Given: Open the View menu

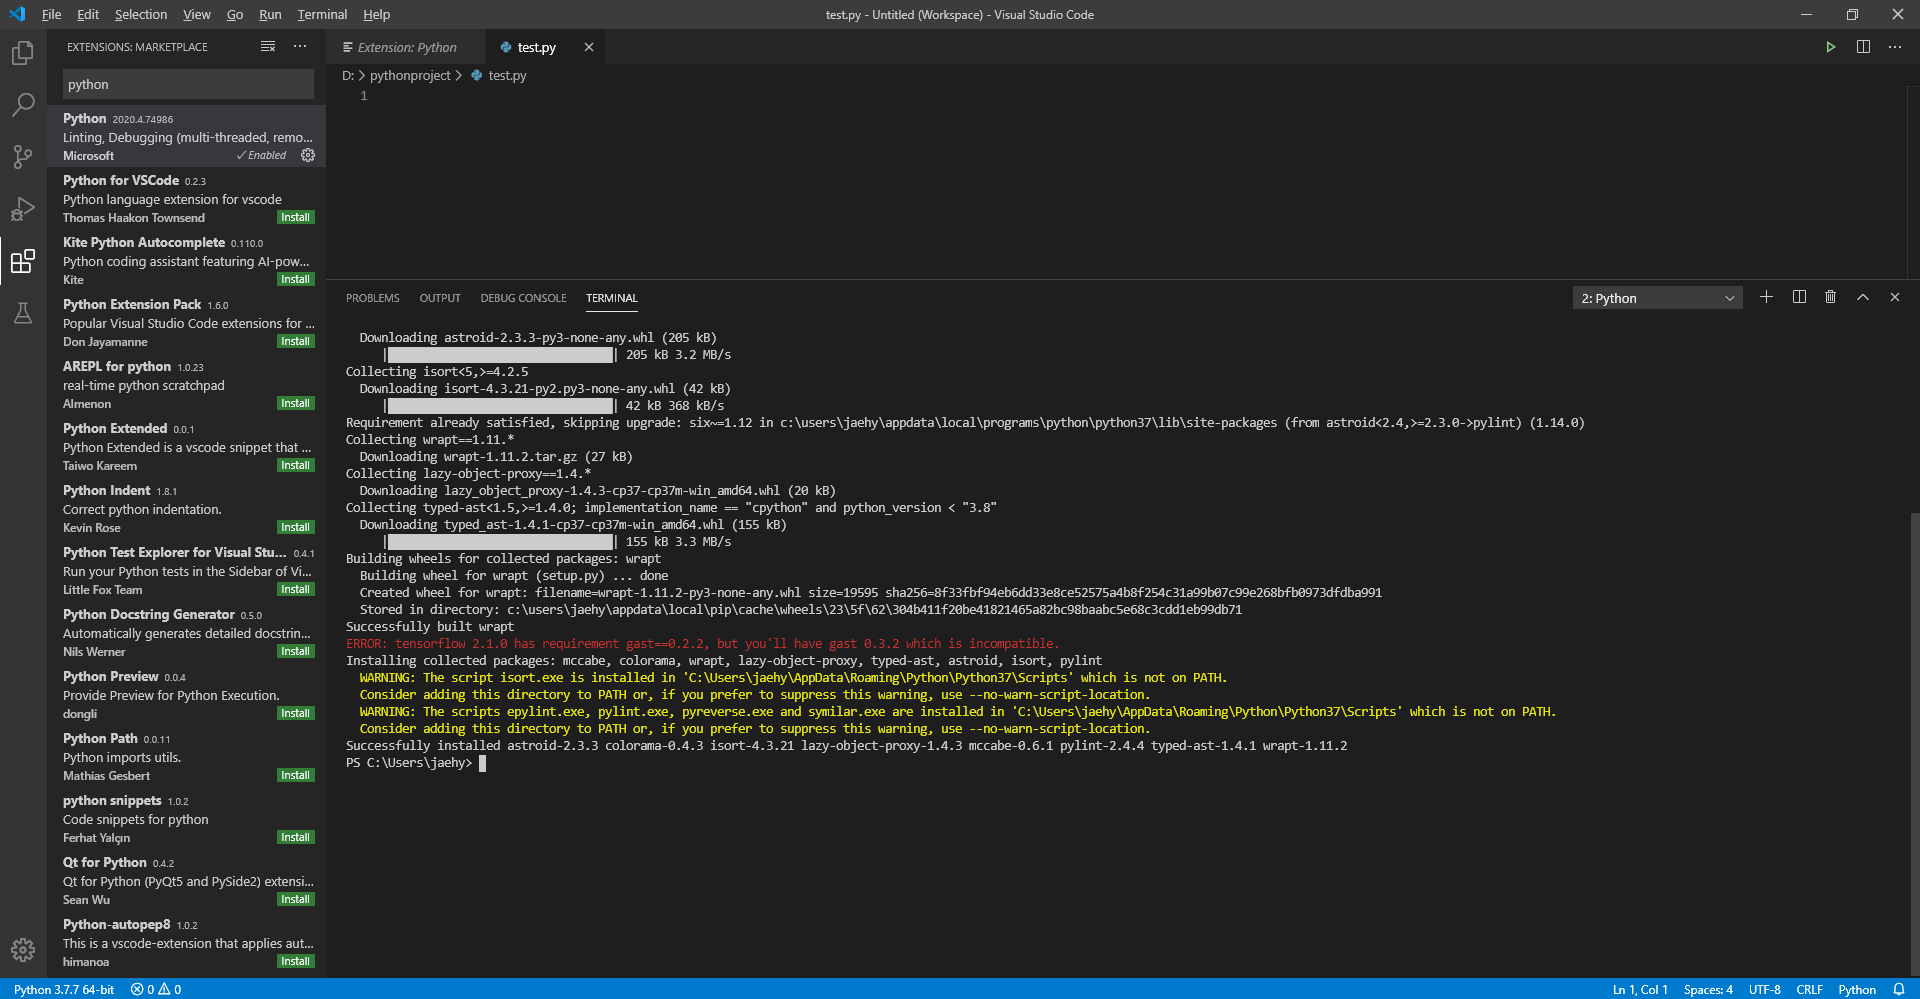Looking at the screenshot, I should 196,14.
